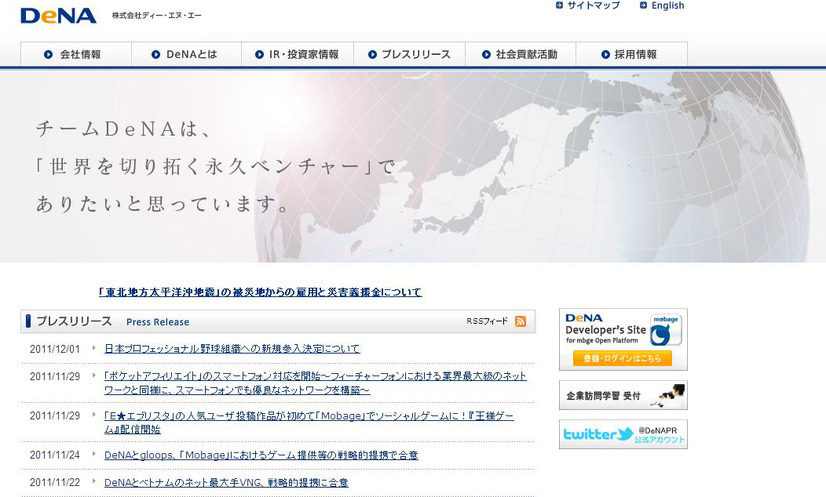Image resolution: width=826 pixels, height=497 pixels.
Task: Click the DeNA logo
Action: pos(58,15)
